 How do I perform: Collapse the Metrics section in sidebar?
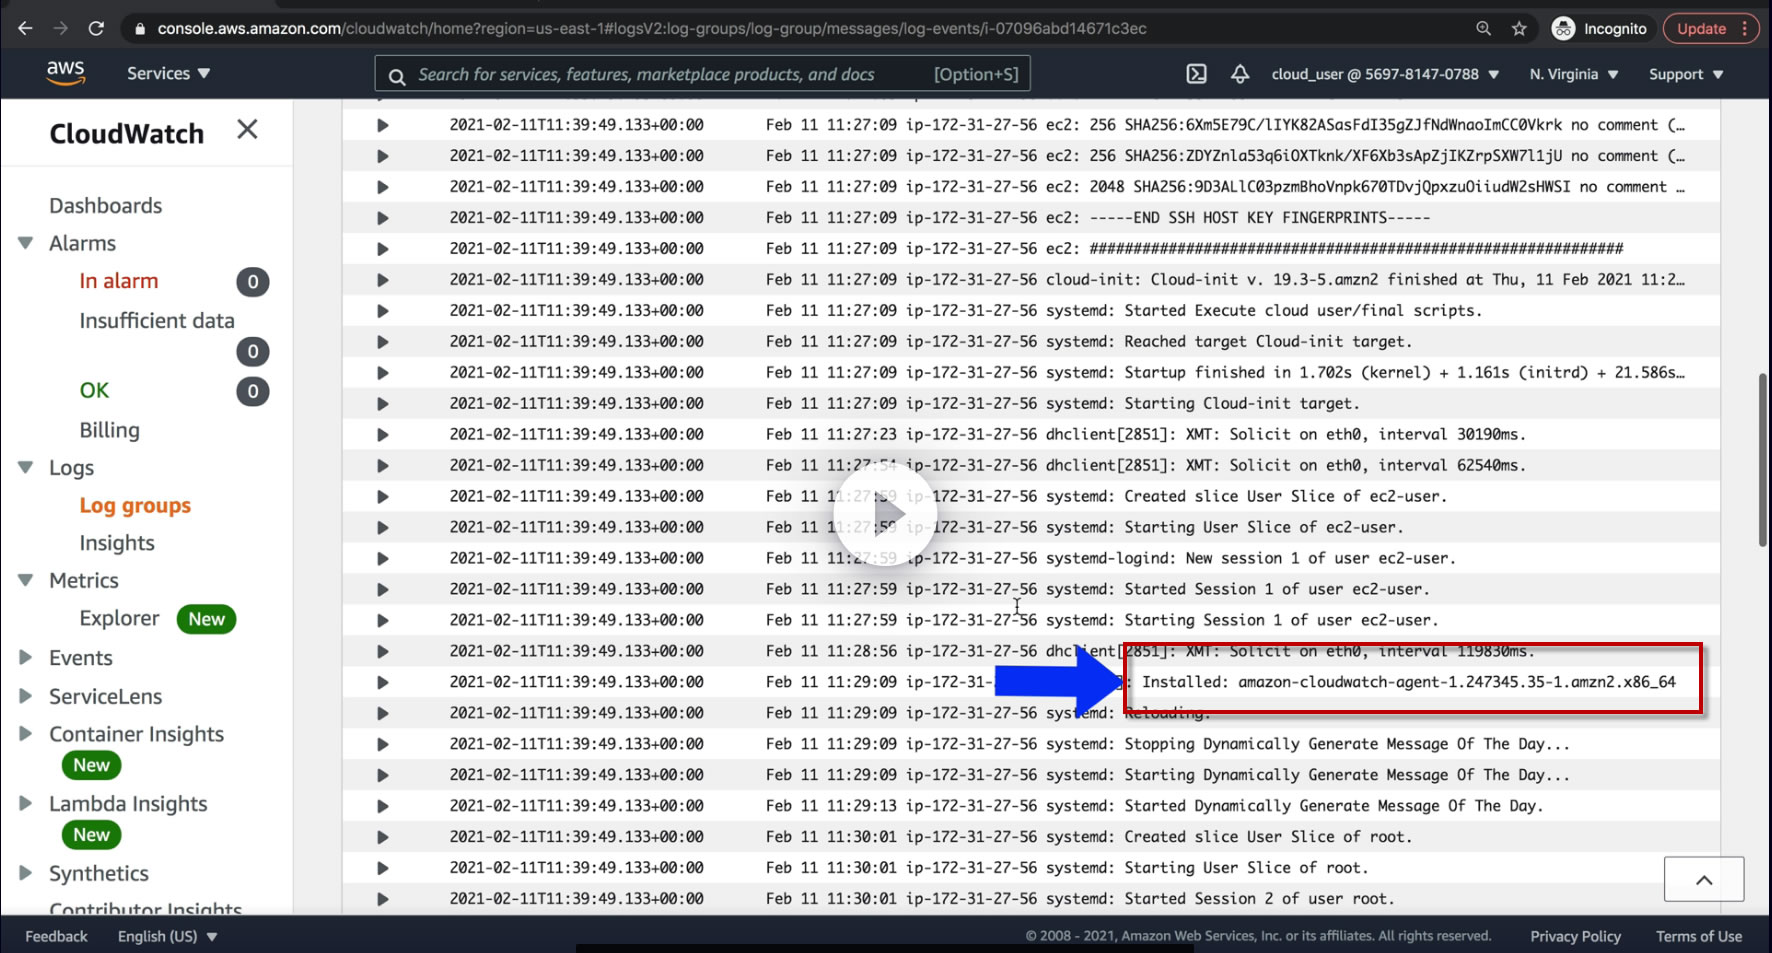click(x=26, y=580)
